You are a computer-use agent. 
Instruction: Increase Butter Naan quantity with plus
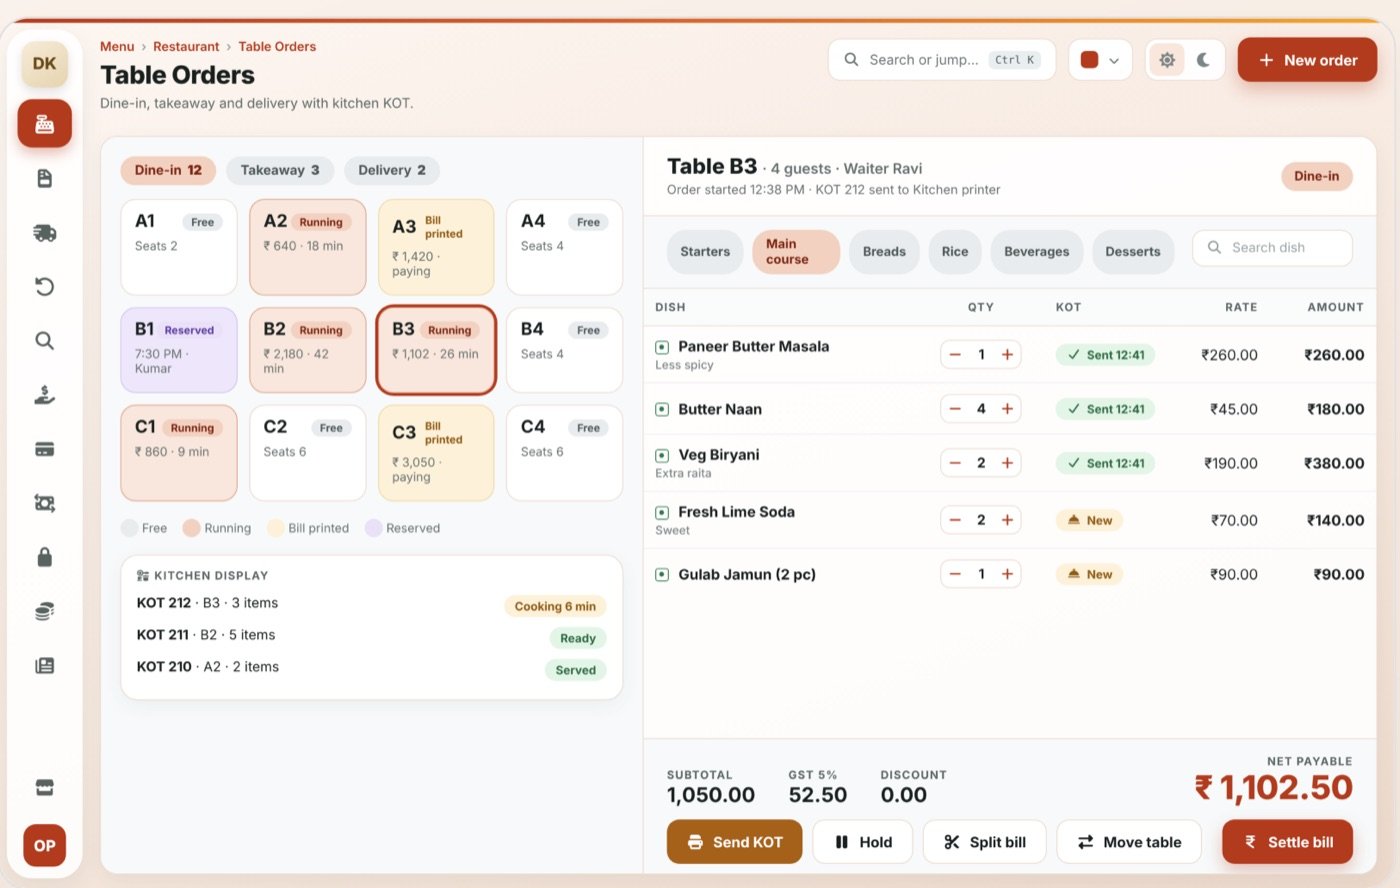click(x=1007, y=409)
